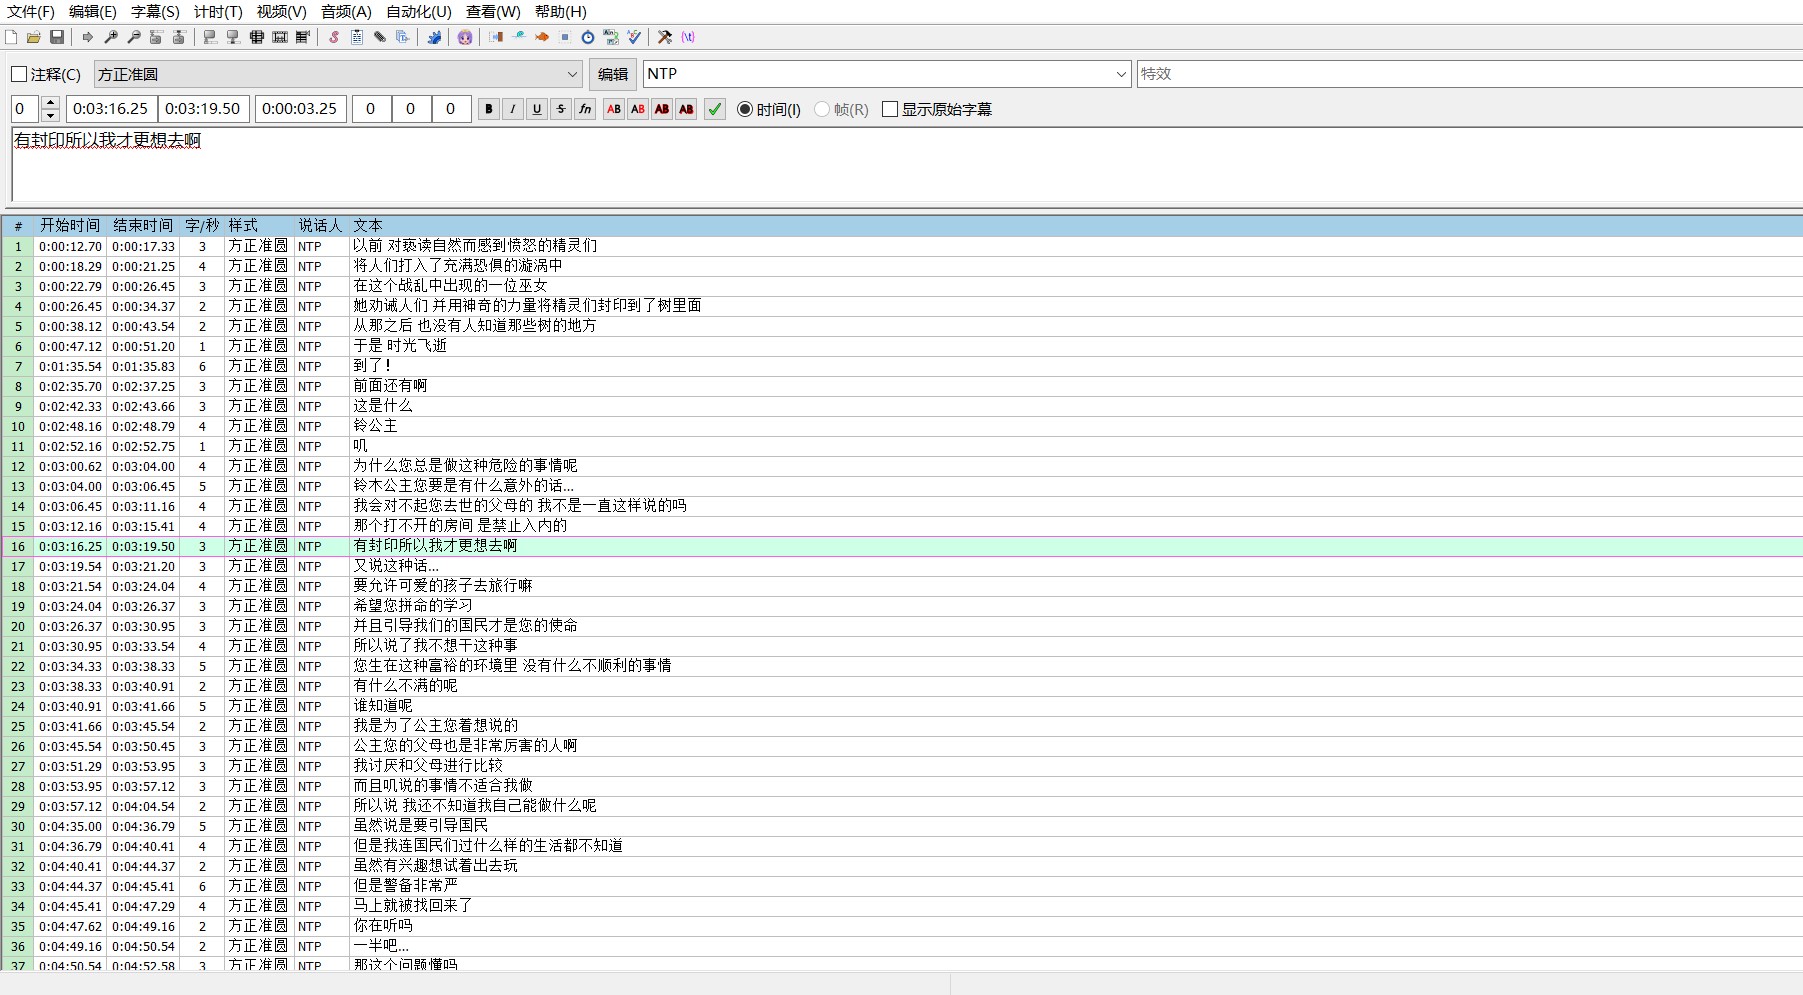Pick secondary color with second AB swatch

point(638,109)
